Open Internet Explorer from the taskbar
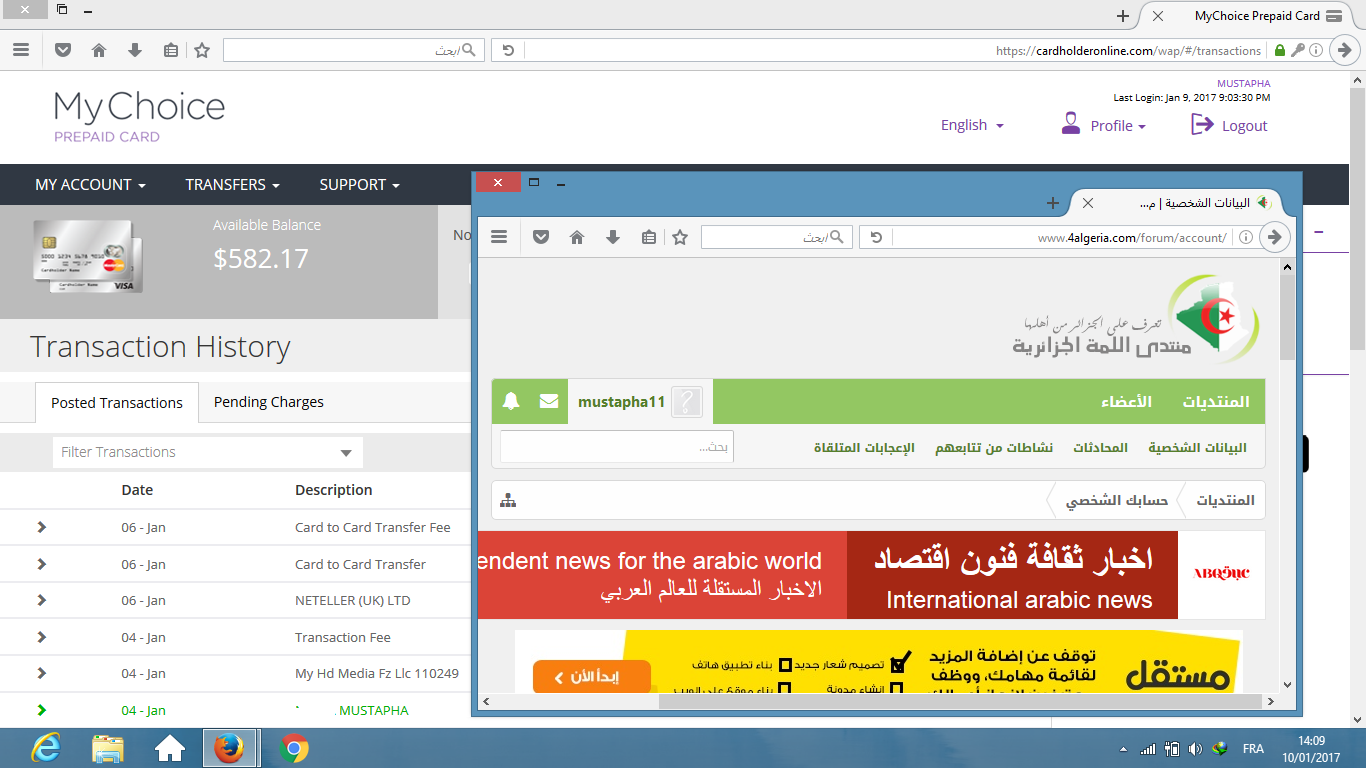The width and height of the screenshot is (1366, 768). [45, 748]
